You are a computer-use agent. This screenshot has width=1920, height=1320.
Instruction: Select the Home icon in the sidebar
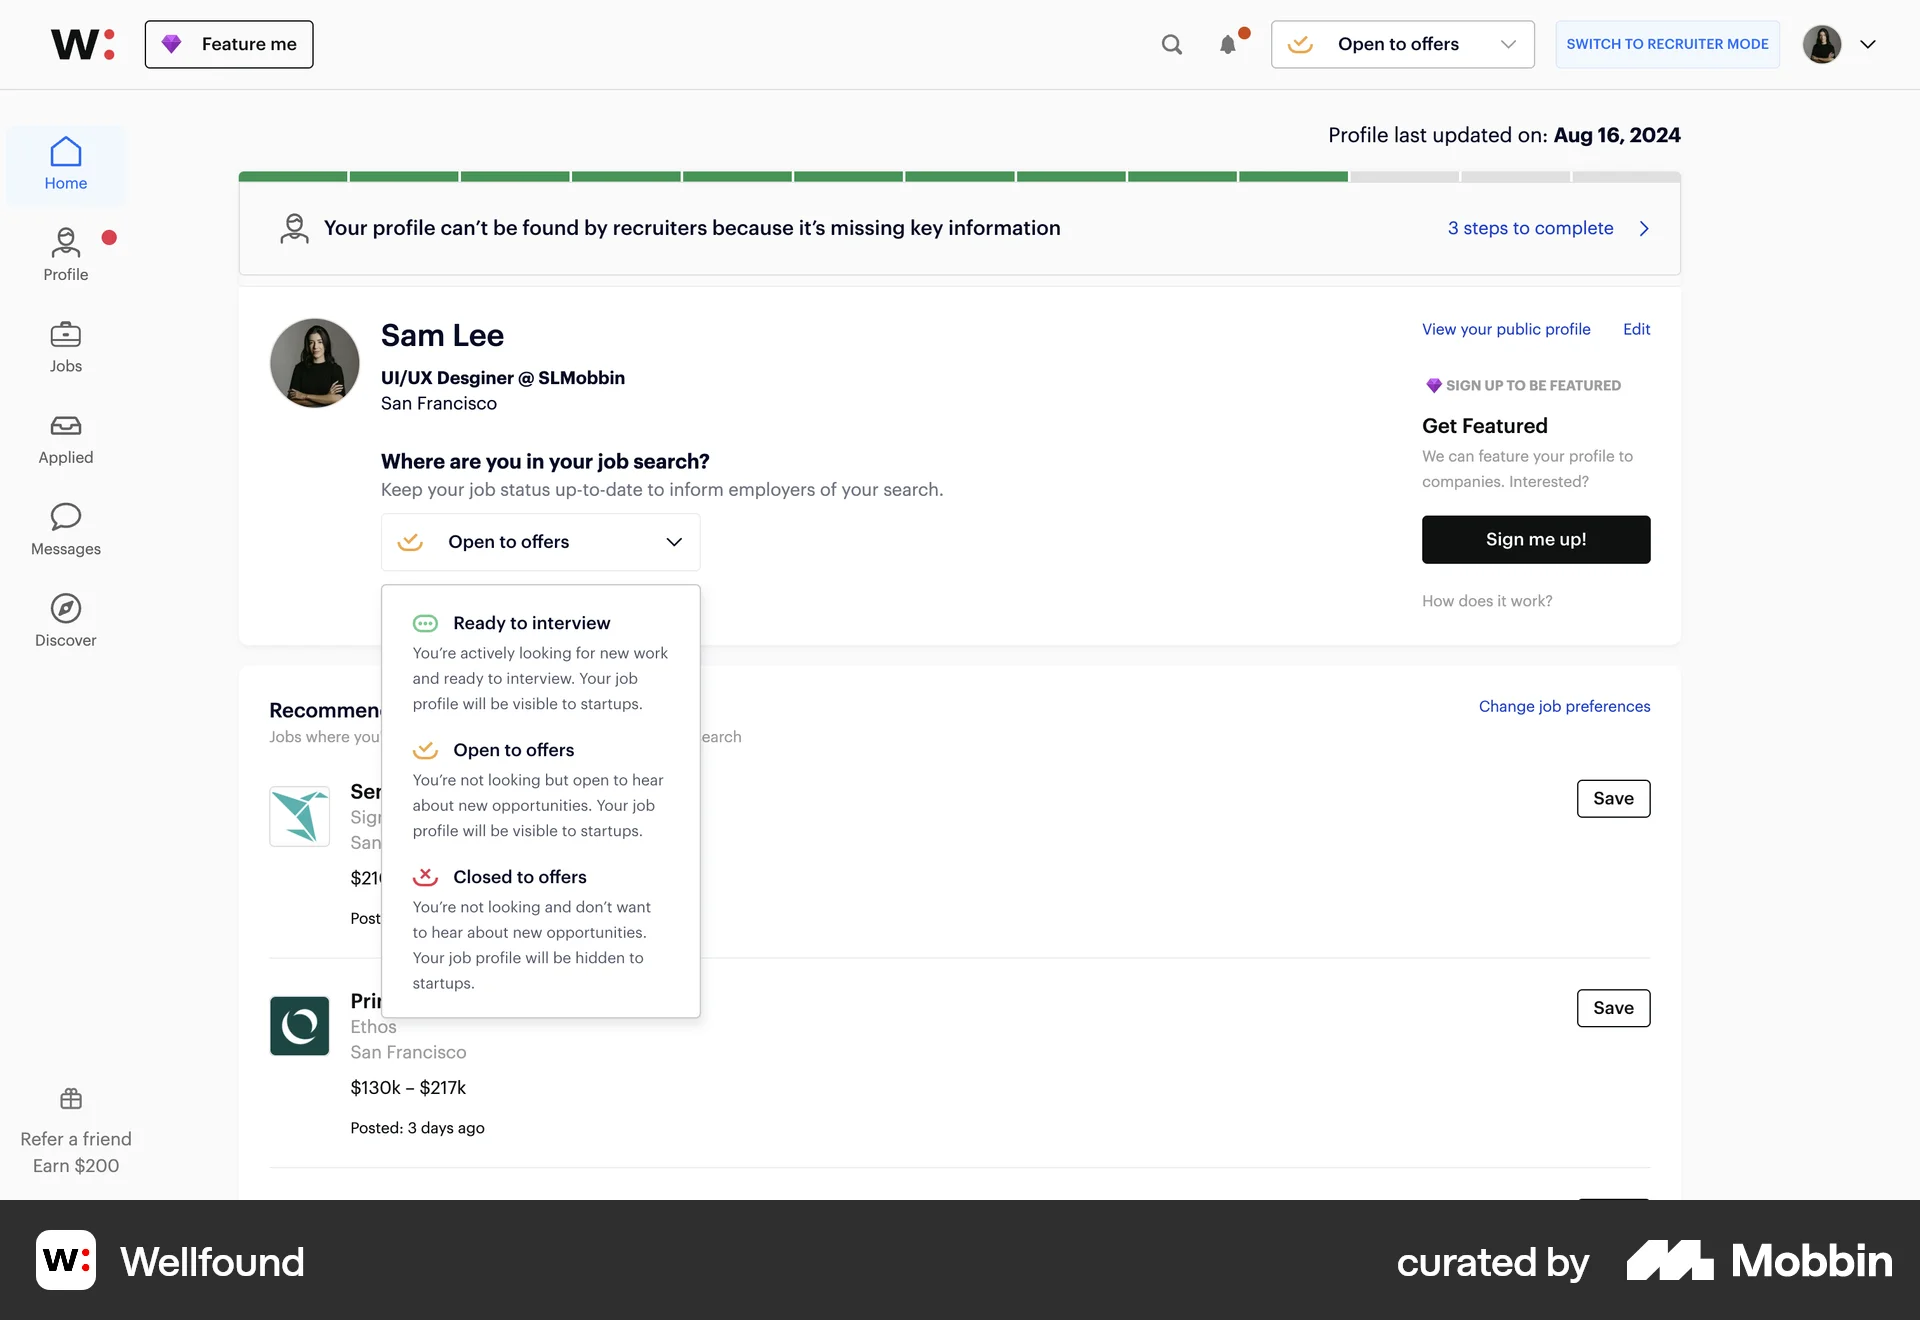pyautogui.click(x=65, y=163)
